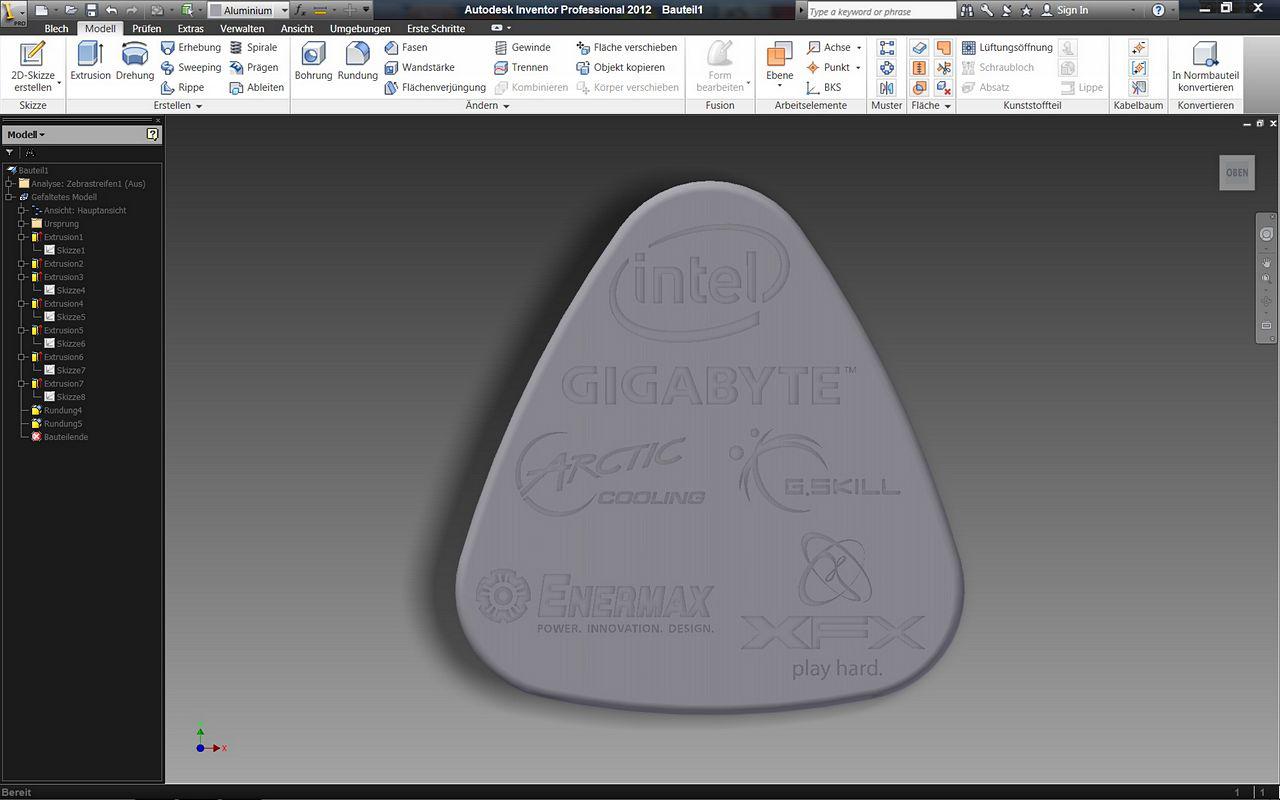This screenshot has width=1280, height=800.
Task: Click the keyword search field
Action: pyautogui.click(x=881, y=11)
